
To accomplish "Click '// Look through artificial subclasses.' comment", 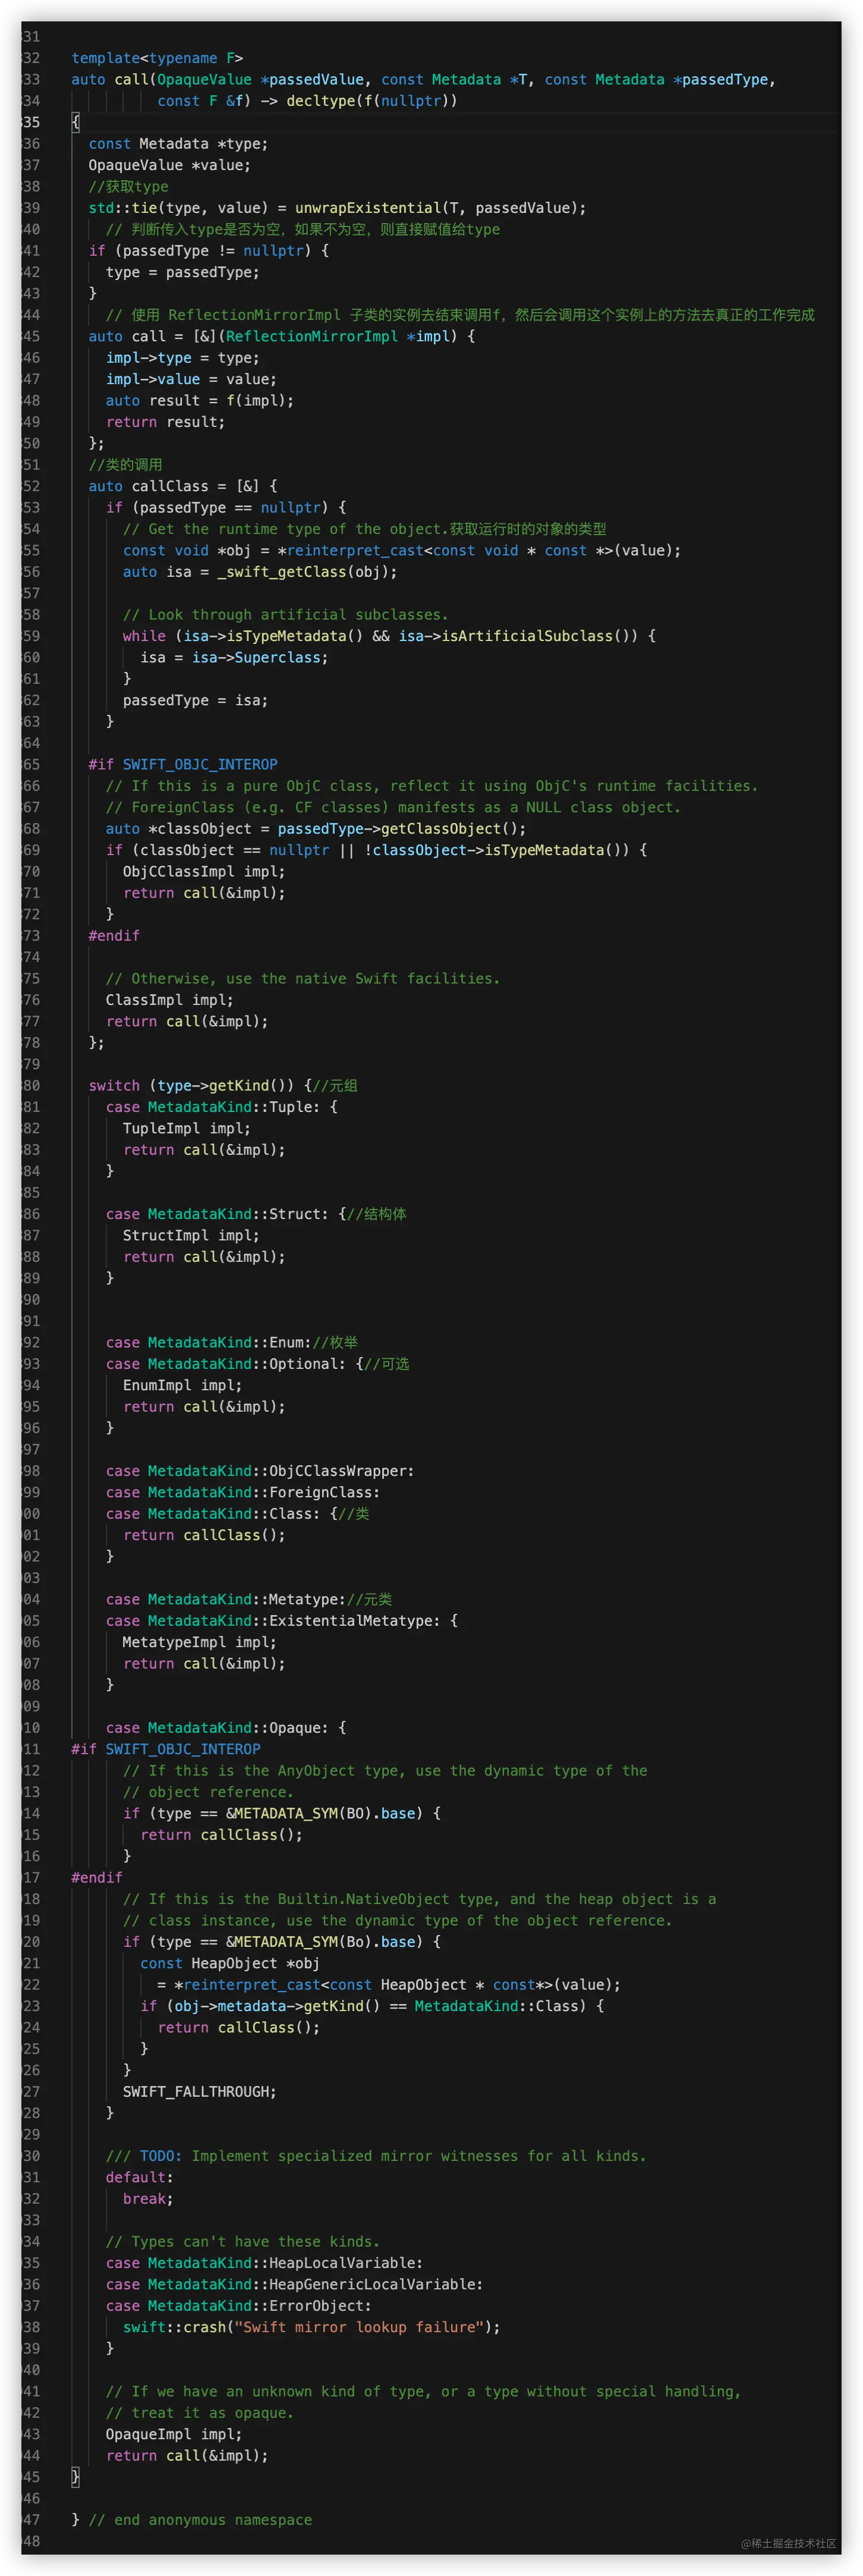I will point(286,615).
